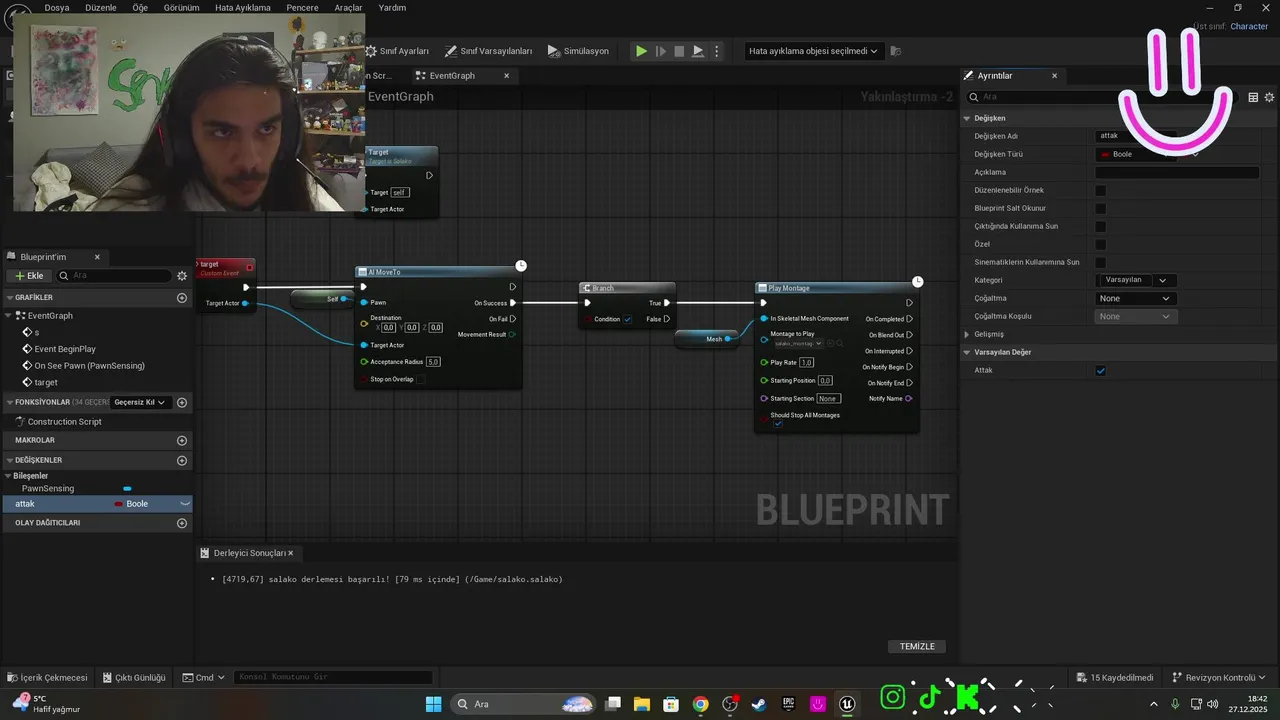Click the eject play icon
Screen dimensions: 1280x720
point(698,51)
